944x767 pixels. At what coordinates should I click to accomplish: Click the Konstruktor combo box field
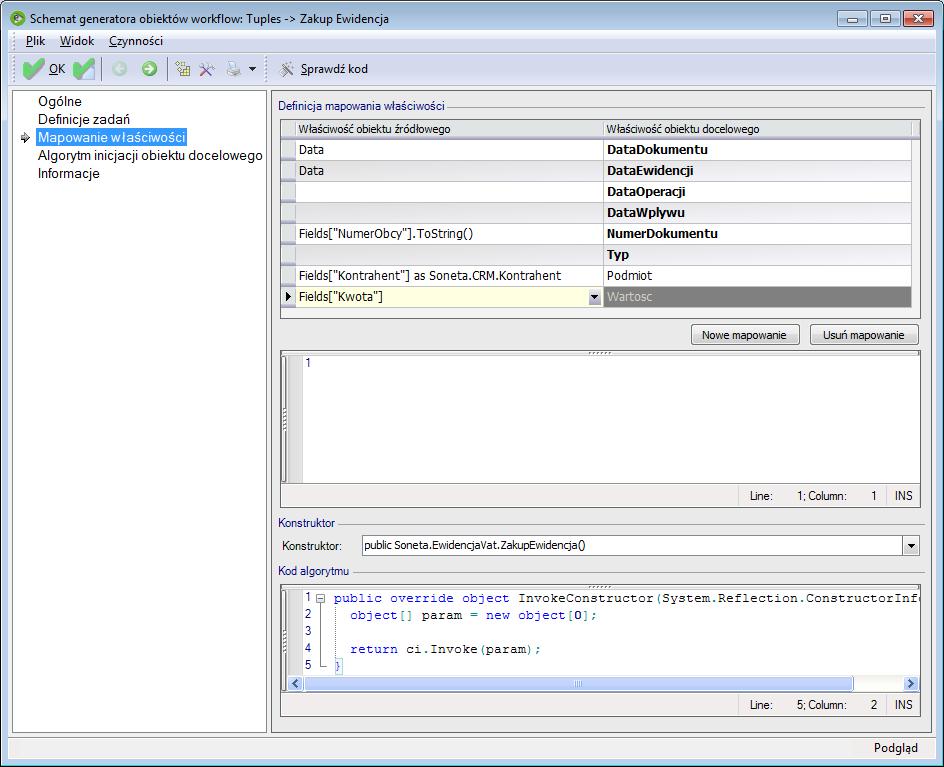[x=632, y=546]
